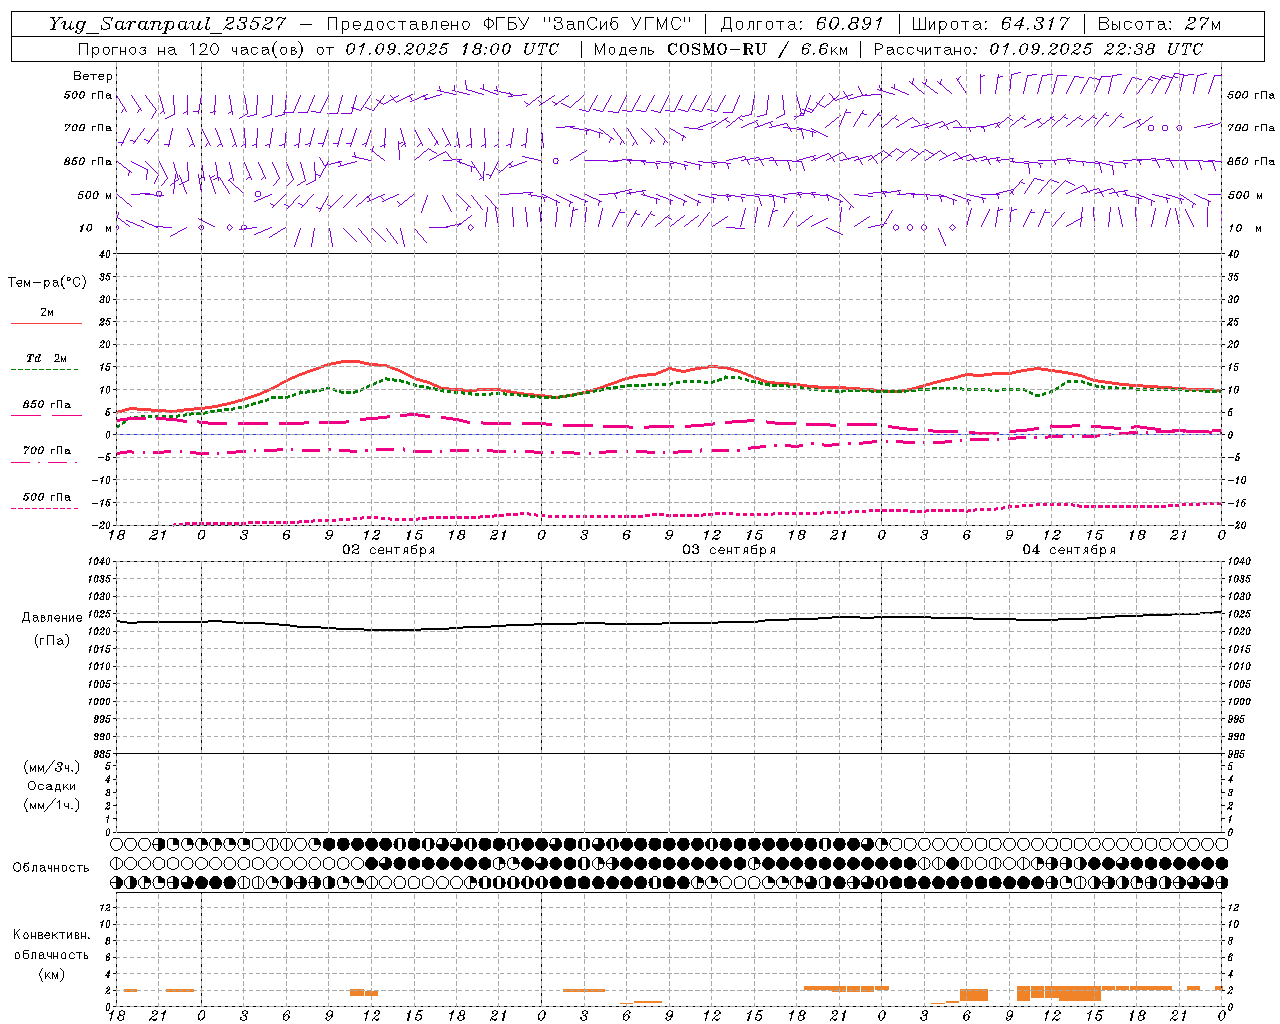Click the station name Yug_Saranpaul_23527
Screen dimensions: 1280x1024
(167, 24)
